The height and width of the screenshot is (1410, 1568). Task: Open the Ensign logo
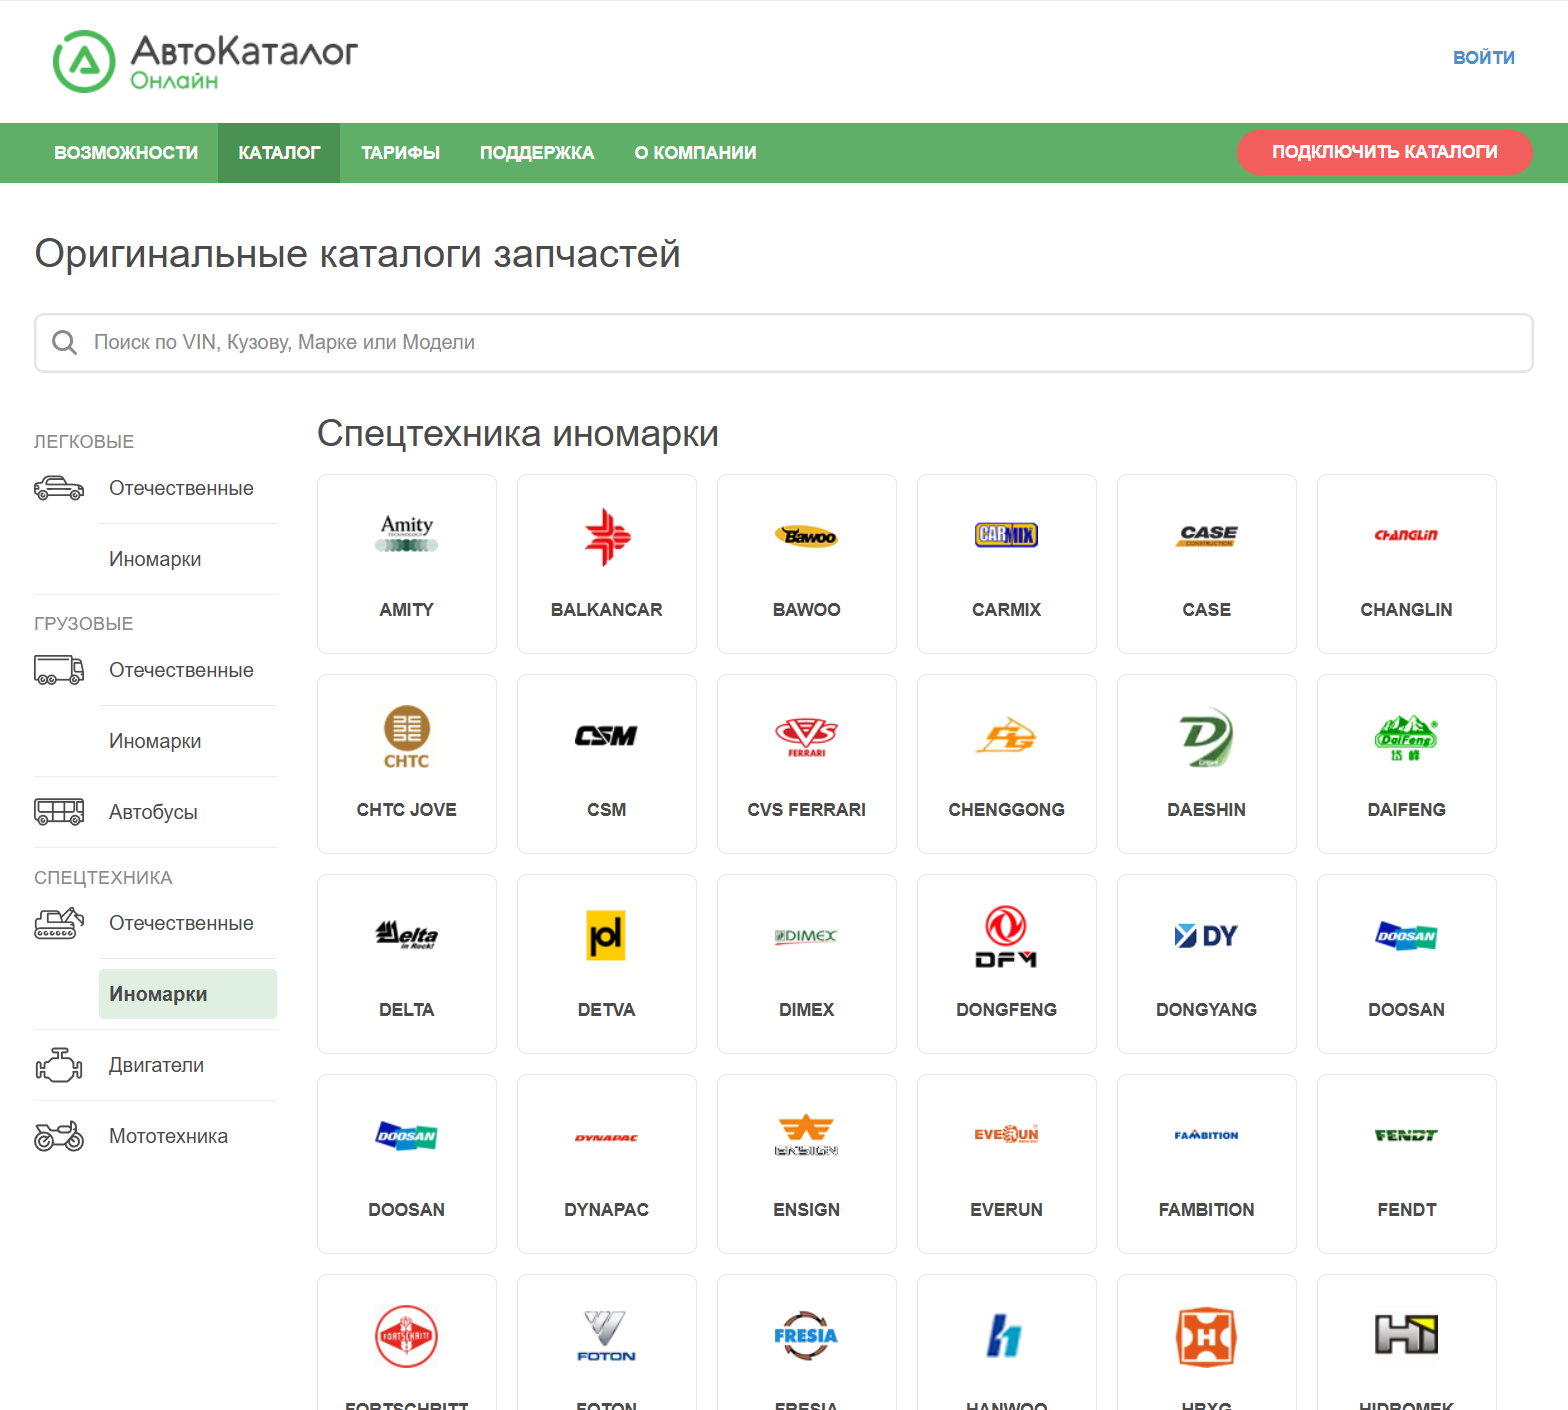[807, 1136]
